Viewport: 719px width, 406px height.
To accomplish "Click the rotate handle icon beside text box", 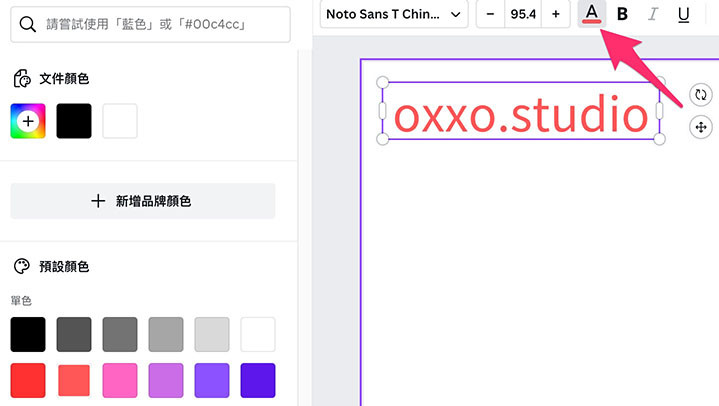I will [x=701, y=95].
